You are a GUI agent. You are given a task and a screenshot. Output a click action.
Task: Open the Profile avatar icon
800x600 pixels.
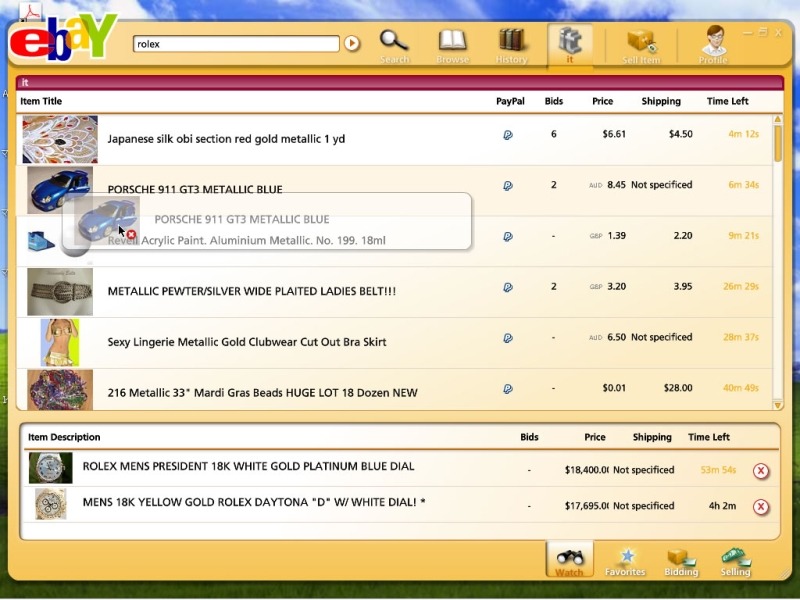click(x=713, y=44)
